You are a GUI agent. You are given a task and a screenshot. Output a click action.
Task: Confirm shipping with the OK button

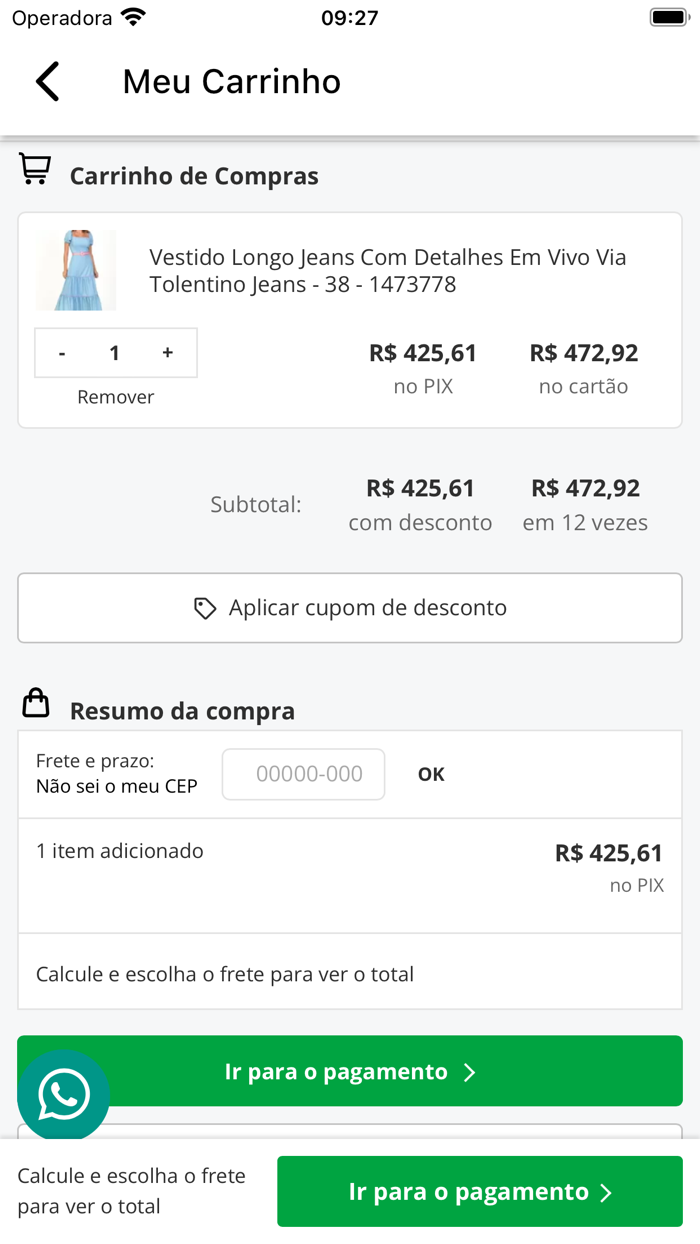[431, 773]
